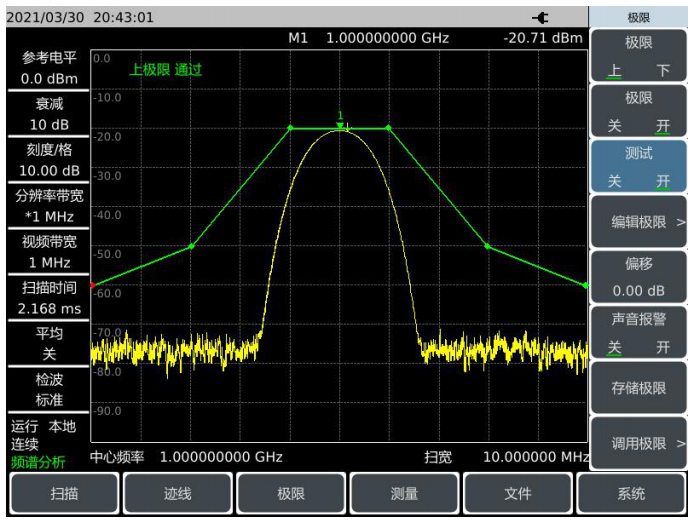Open the 迹线 bottom menu
The image size is (693, 521).
178,493
